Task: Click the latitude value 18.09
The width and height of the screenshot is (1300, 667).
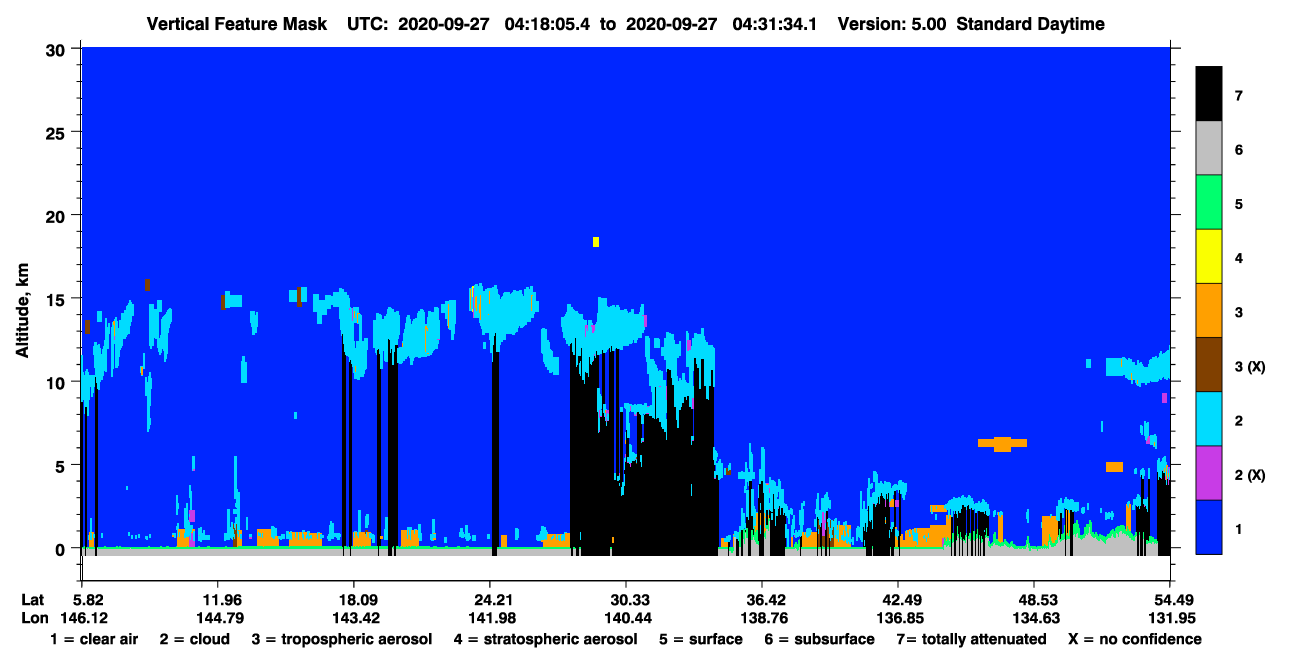Action: click(354, 600)
